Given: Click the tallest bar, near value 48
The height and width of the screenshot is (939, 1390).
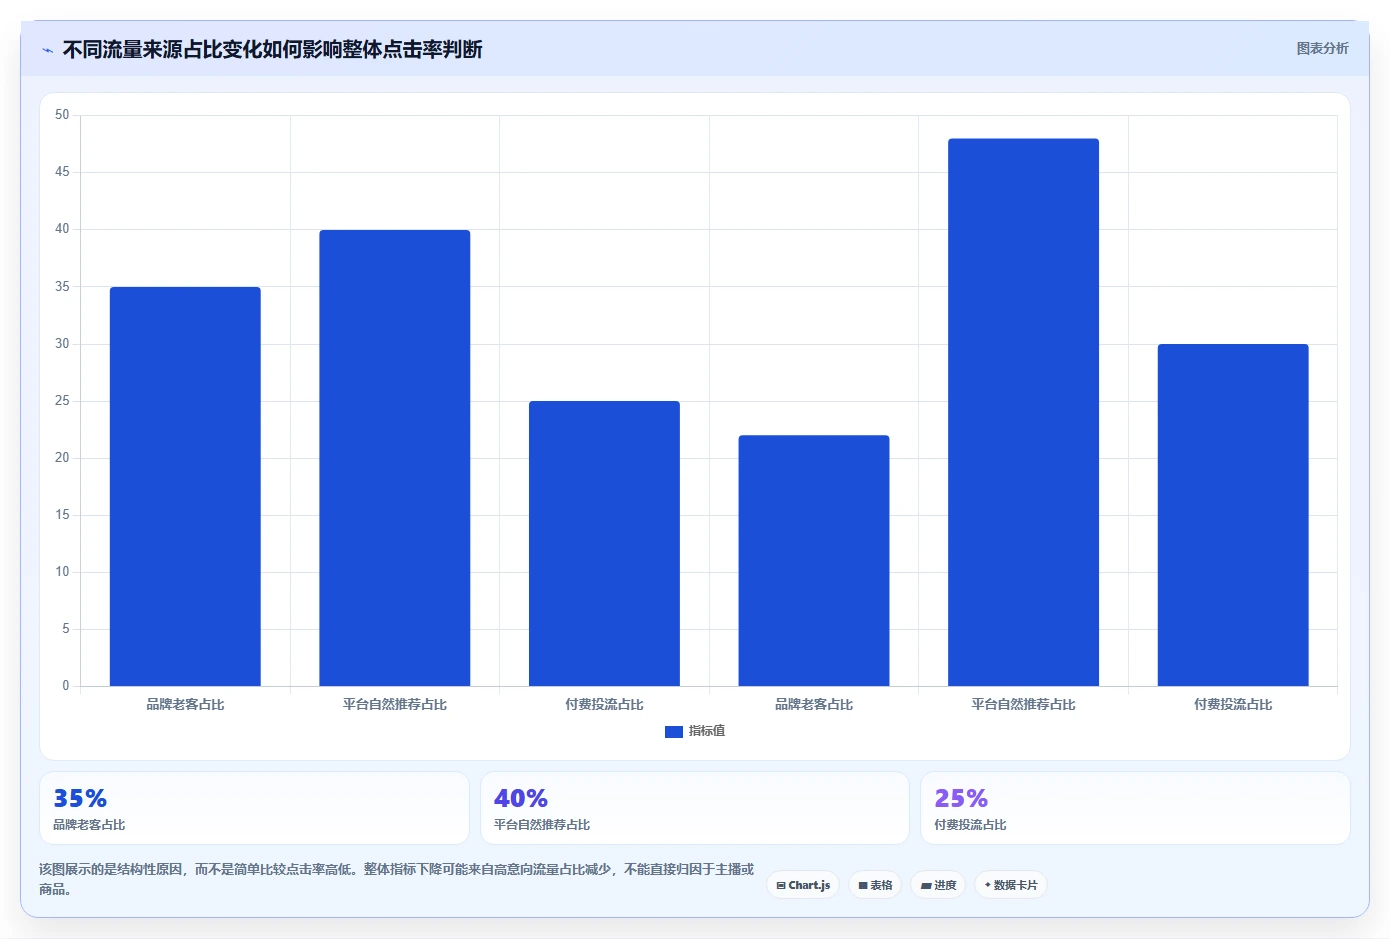Looking at the screenshot, I should [x=1023, y=412].
